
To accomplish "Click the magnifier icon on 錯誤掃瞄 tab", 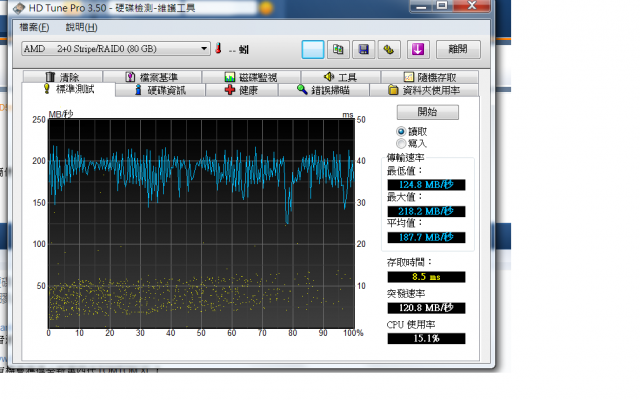I will point(302,89).
